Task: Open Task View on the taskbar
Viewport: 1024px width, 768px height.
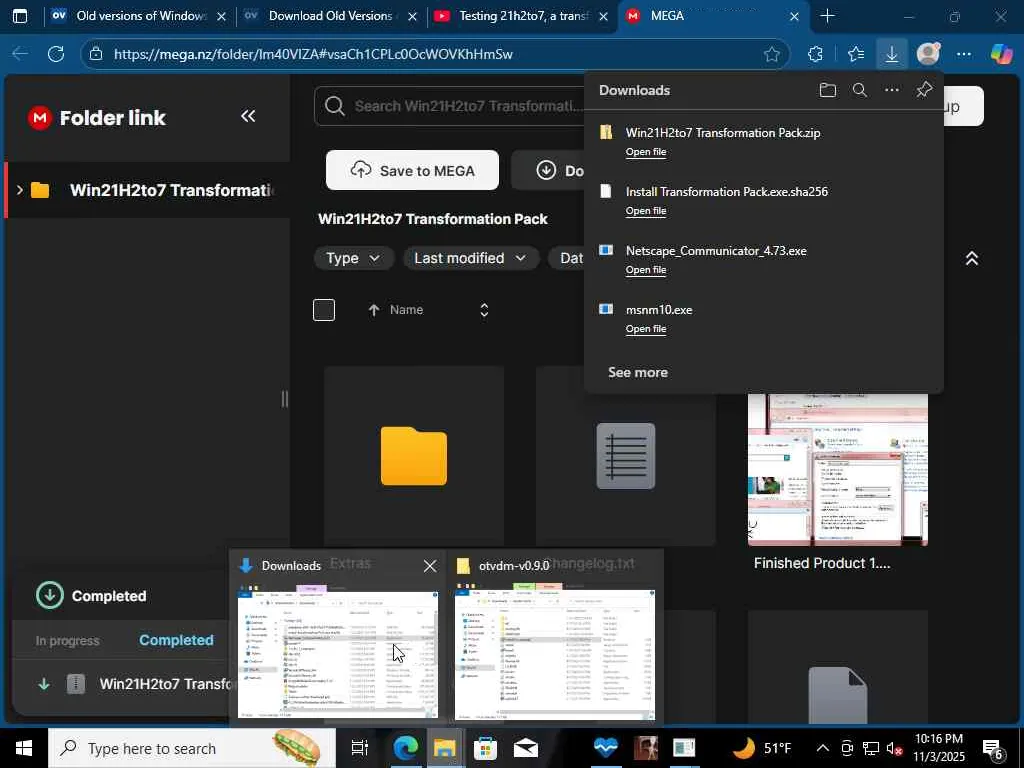Action: (360, 748)
